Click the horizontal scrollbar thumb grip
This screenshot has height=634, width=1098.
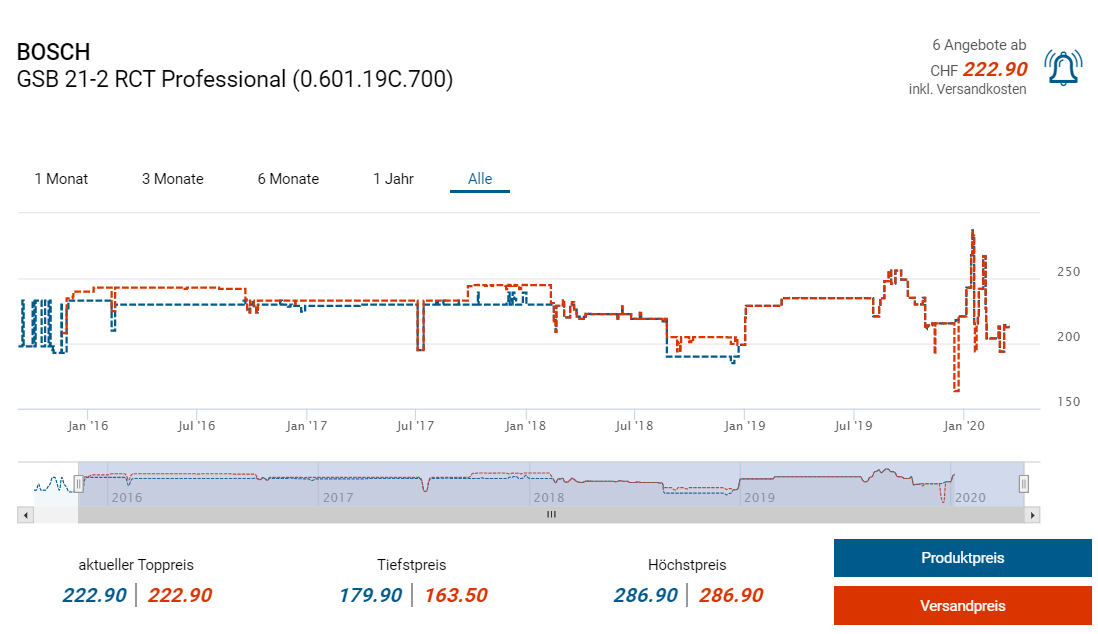tap(551, 515)
